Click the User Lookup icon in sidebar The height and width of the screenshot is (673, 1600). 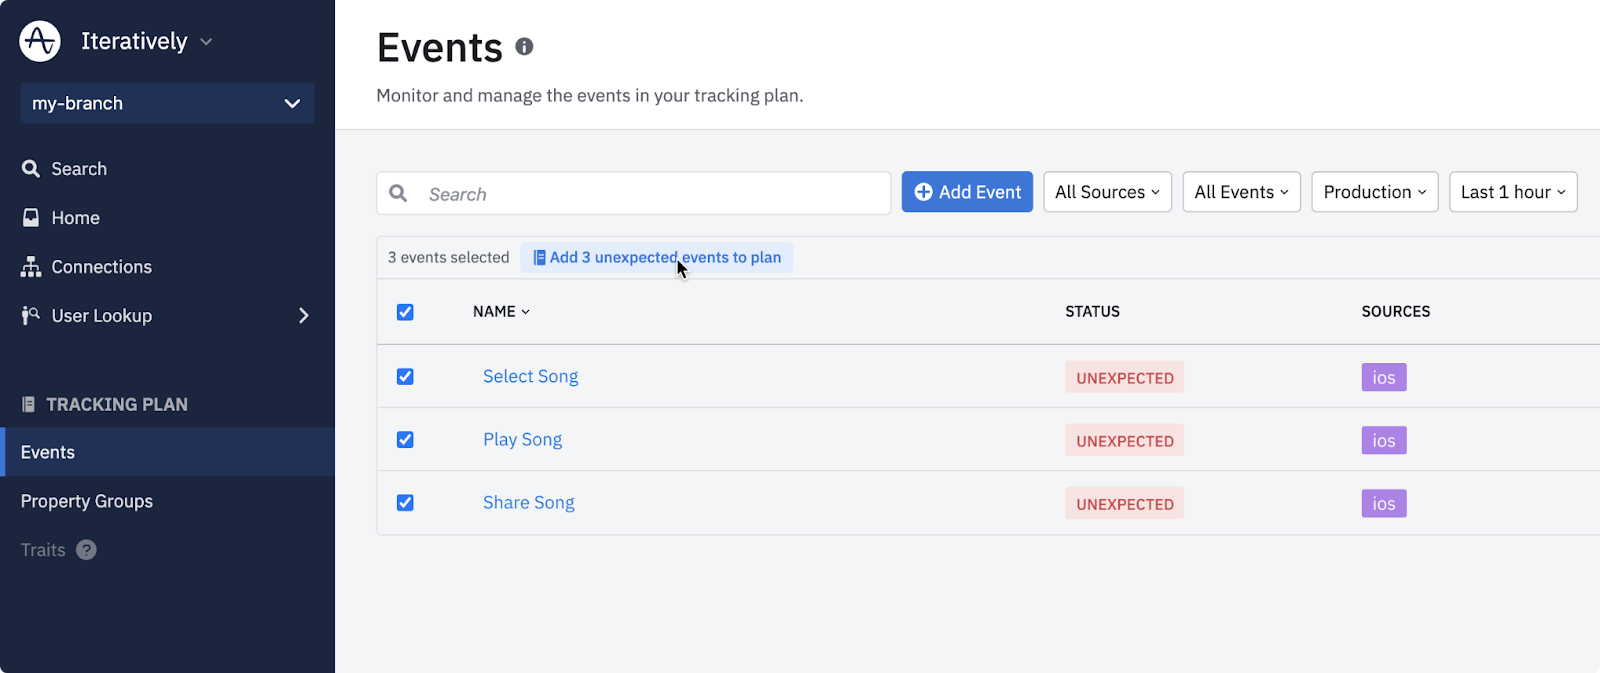click(31, 316)
